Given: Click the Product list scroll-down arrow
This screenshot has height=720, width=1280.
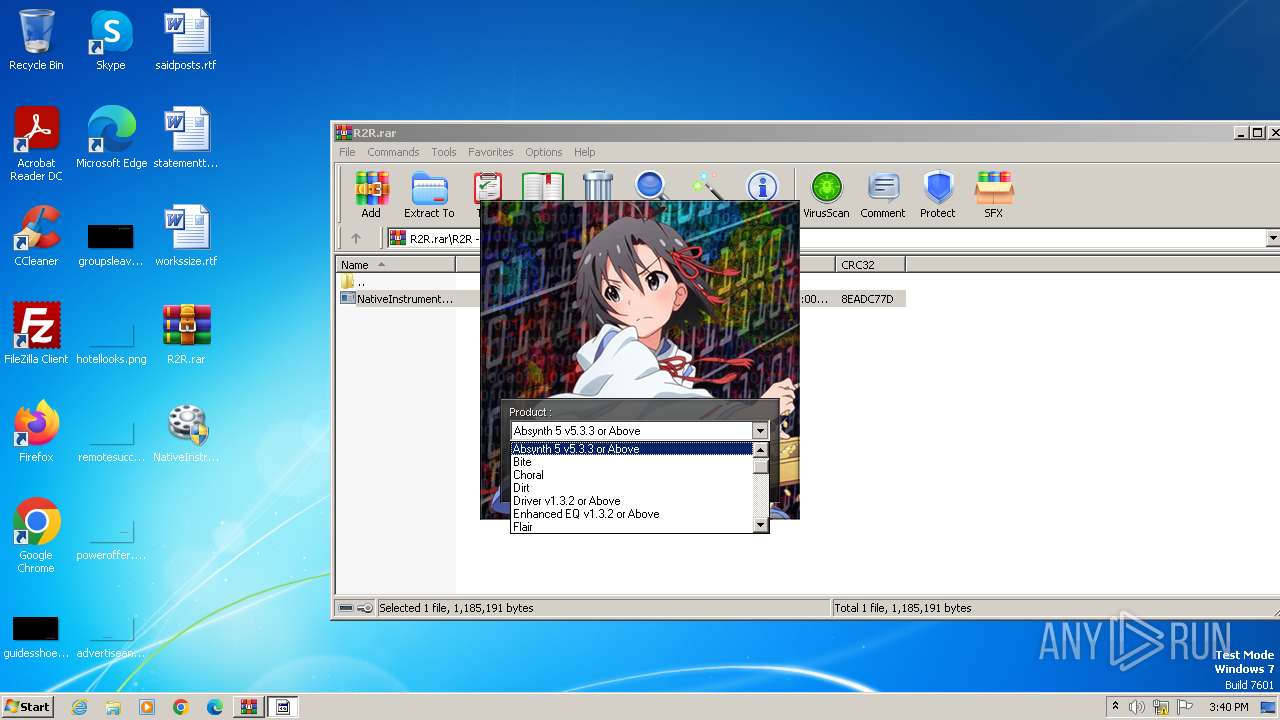Looking at the screenshot, I should coord(760,525).
